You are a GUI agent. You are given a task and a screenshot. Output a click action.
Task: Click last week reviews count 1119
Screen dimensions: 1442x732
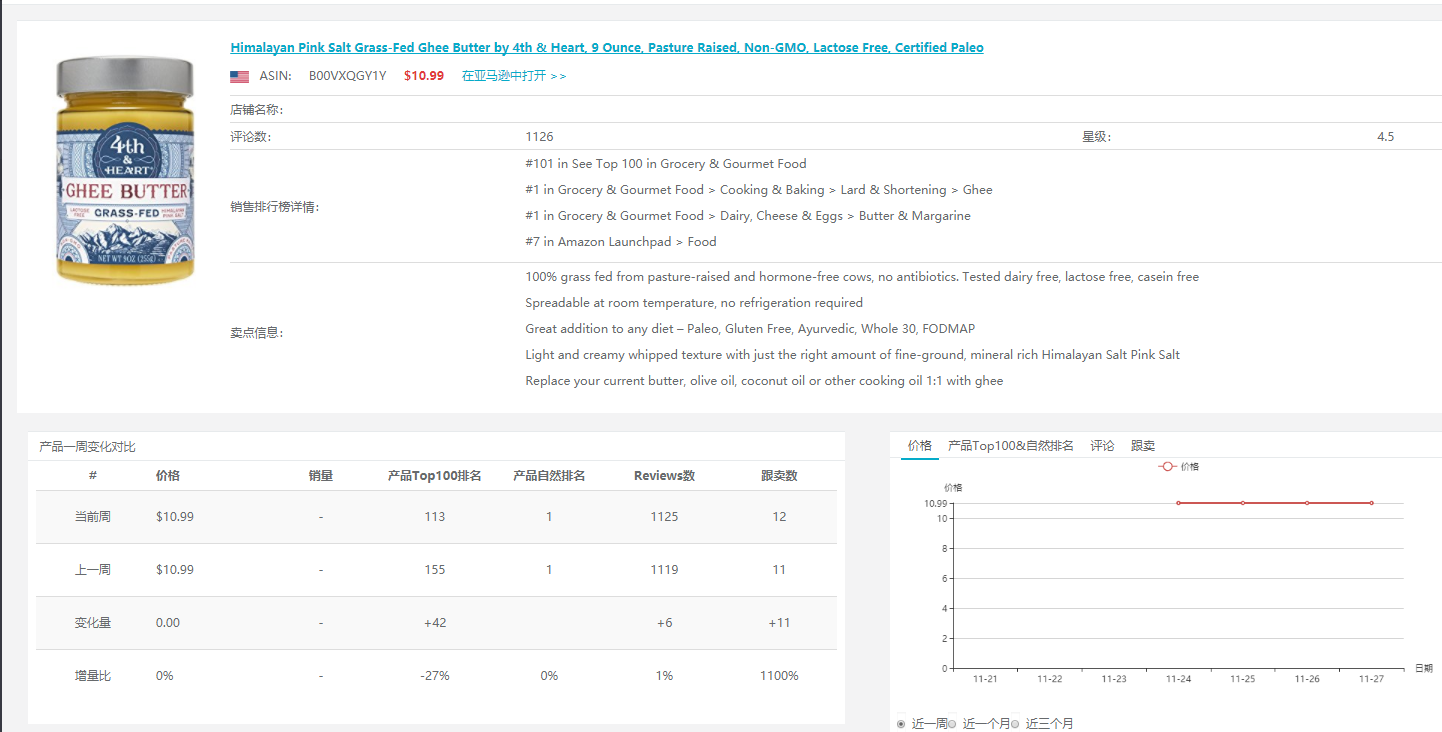(664, 570)
